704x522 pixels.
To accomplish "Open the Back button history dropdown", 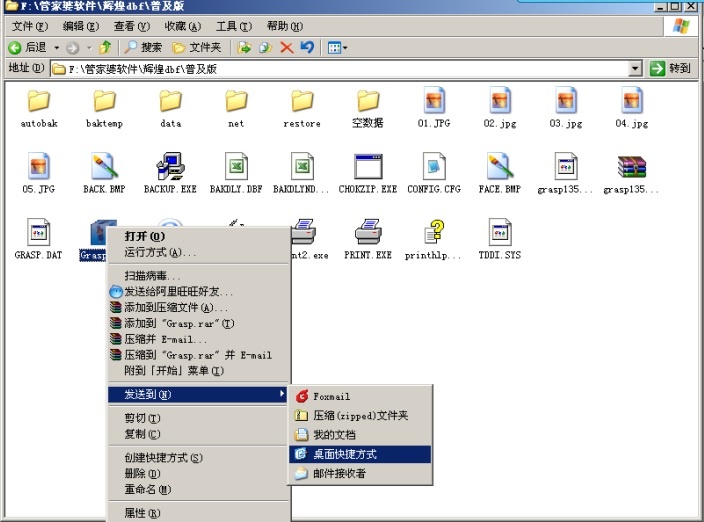I will tap(57, 47).
